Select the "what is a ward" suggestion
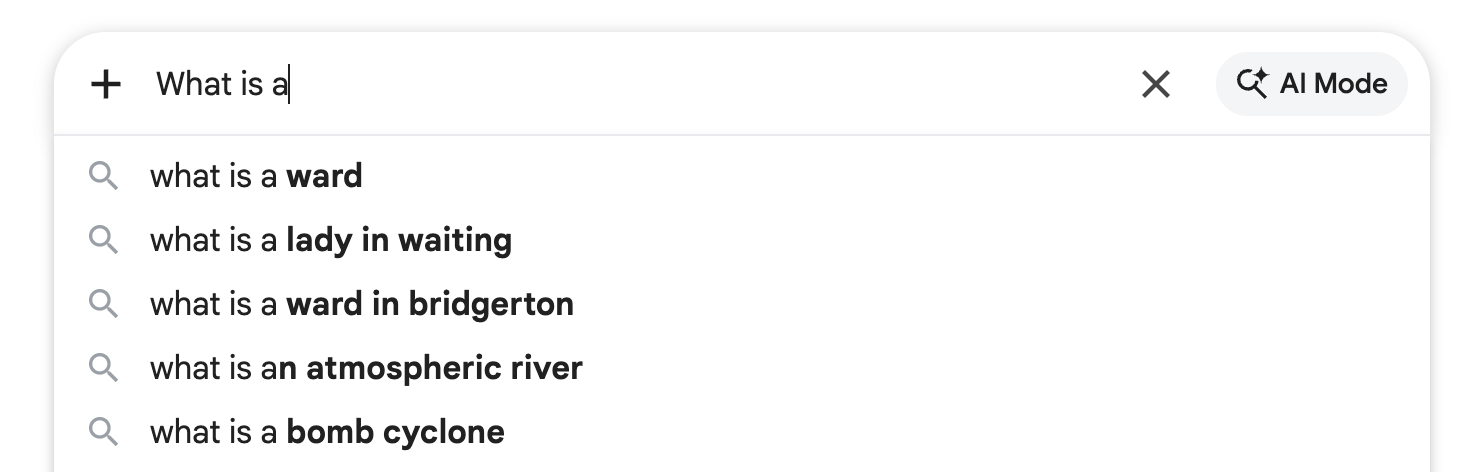 click(x=256, y=177)
